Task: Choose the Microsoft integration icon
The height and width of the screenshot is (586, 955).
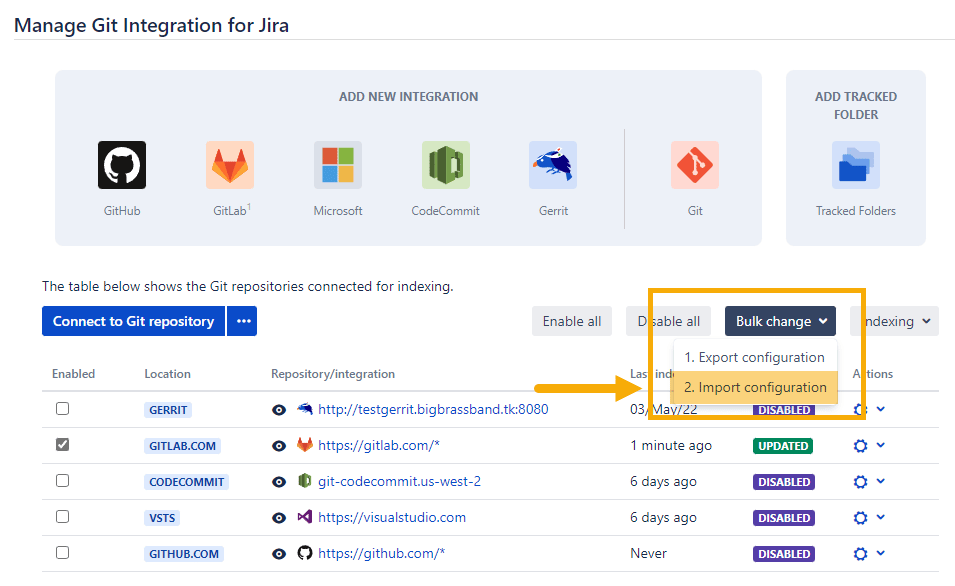Action: (338, 165)
